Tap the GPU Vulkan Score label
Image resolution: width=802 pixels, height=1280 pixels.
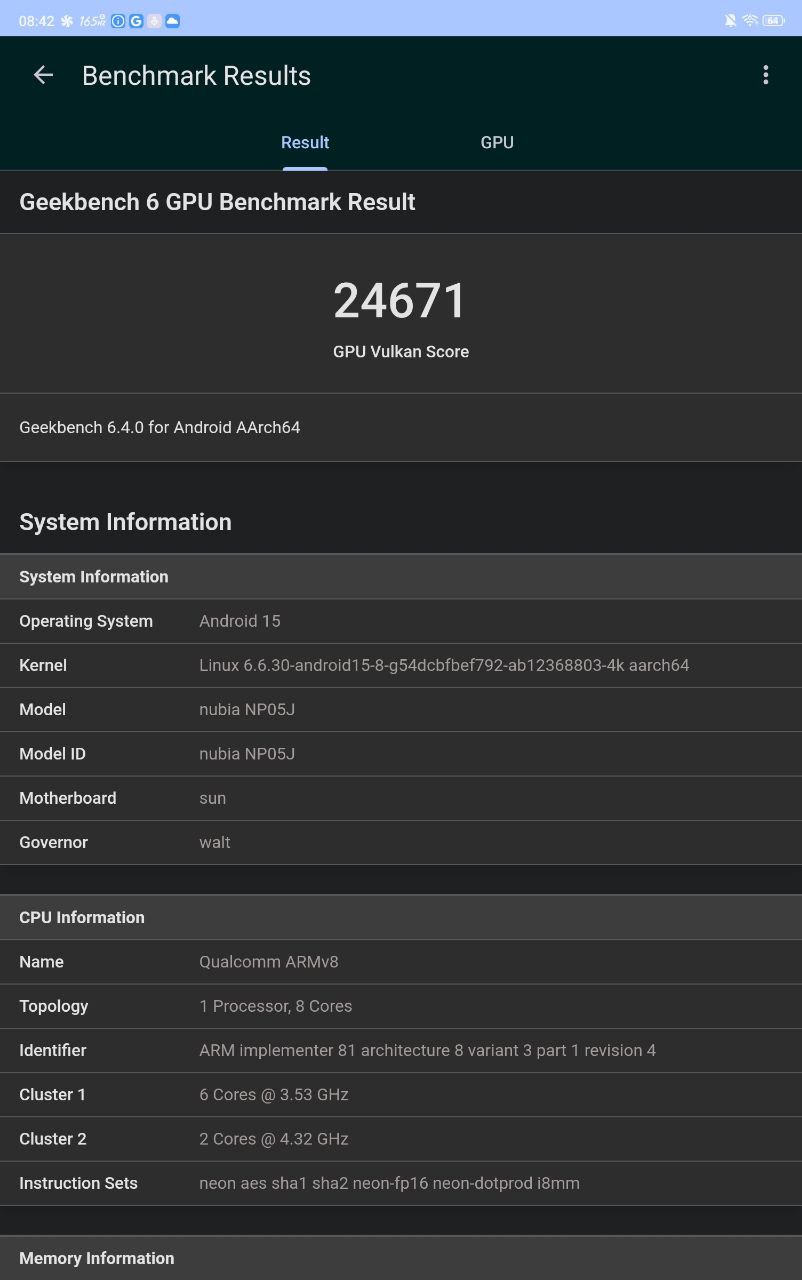pos(401,352)
